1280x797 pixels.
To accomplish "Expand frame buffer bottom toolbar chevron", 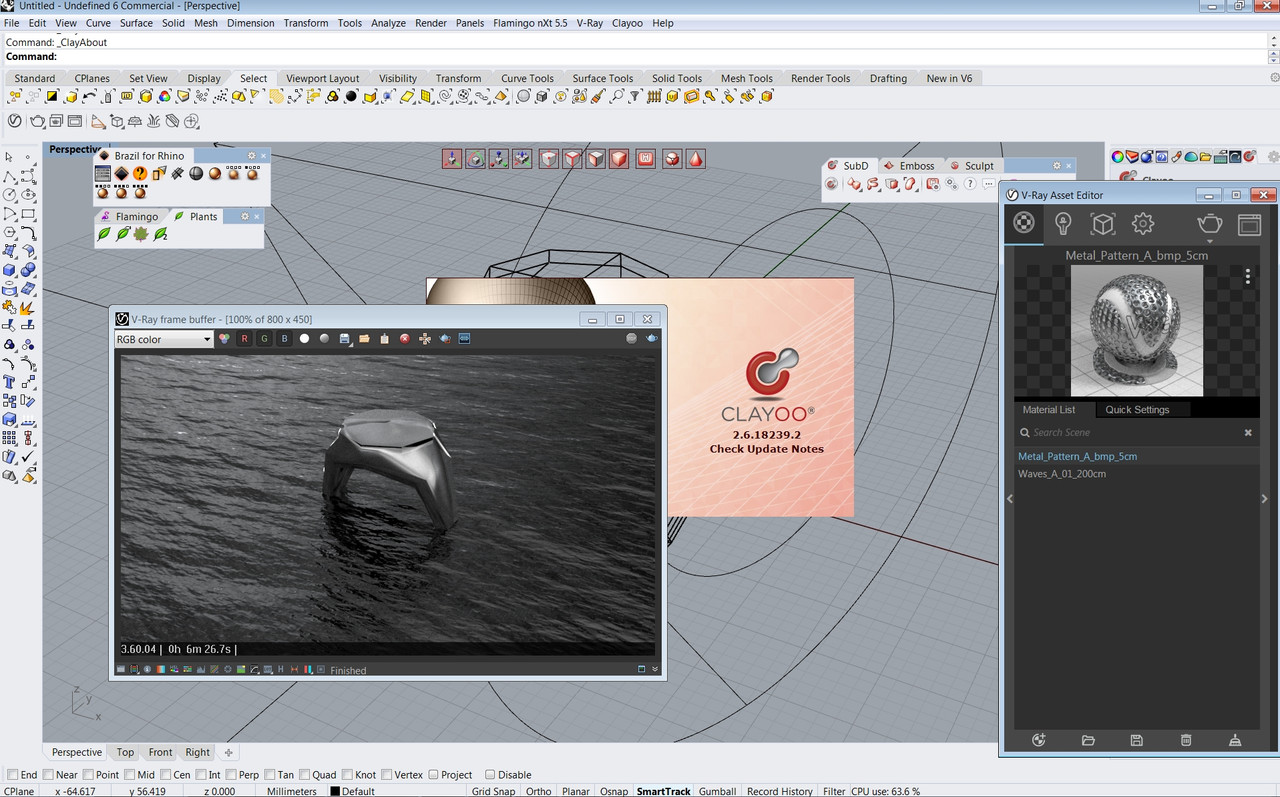I will click(655, 669).
